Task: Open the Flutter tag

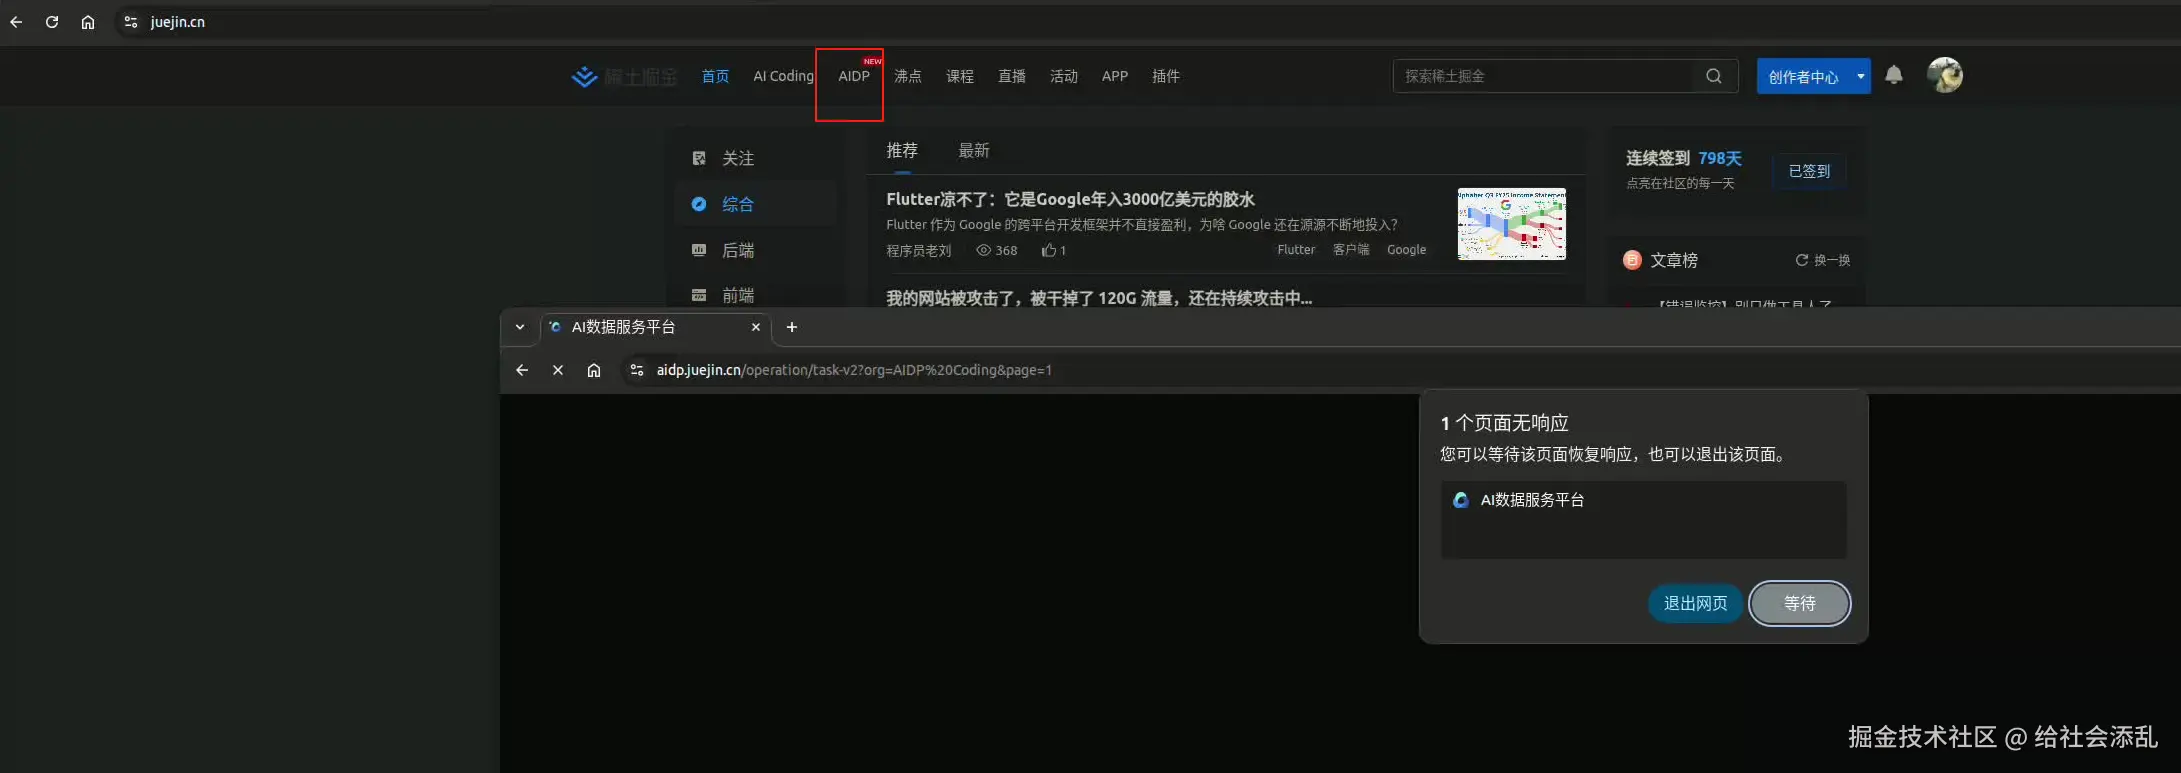Action: point(1296,250)
